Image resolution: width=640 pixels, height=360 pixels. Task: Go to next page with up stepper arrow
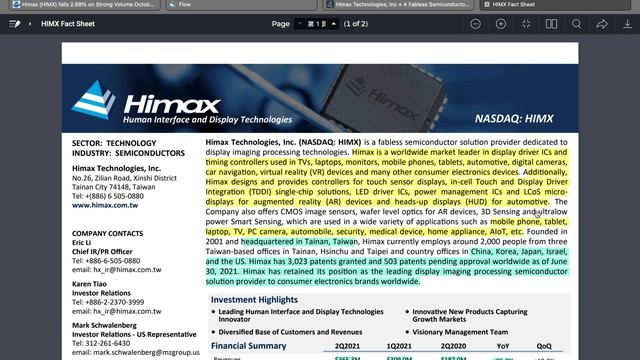pos(333,24)
